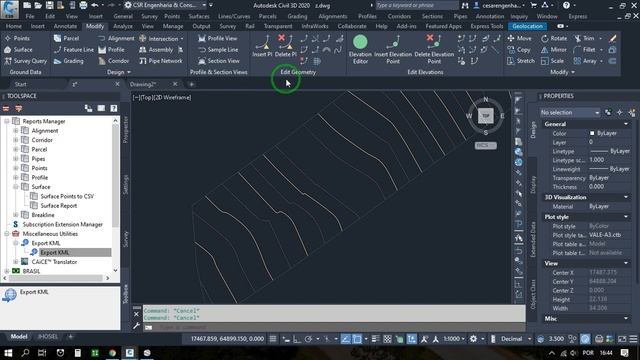The image size is (640, 360).
Task: Click the Prospector side tab
Action: [x=126, y=129]
